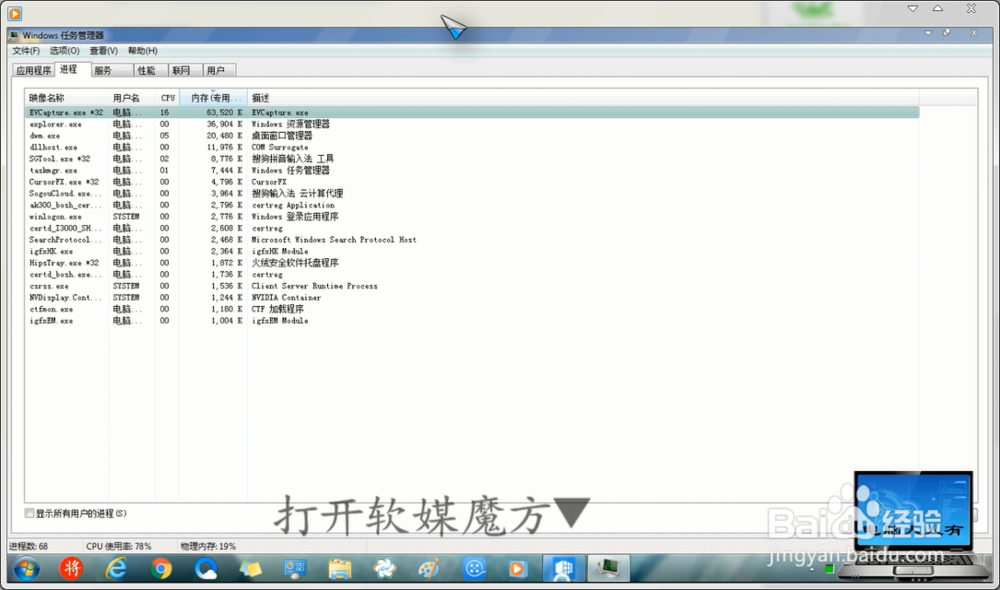Open the blue cloud Q browser icon
The height and width of the screenshot is (590, 1000).
point(205,568)
